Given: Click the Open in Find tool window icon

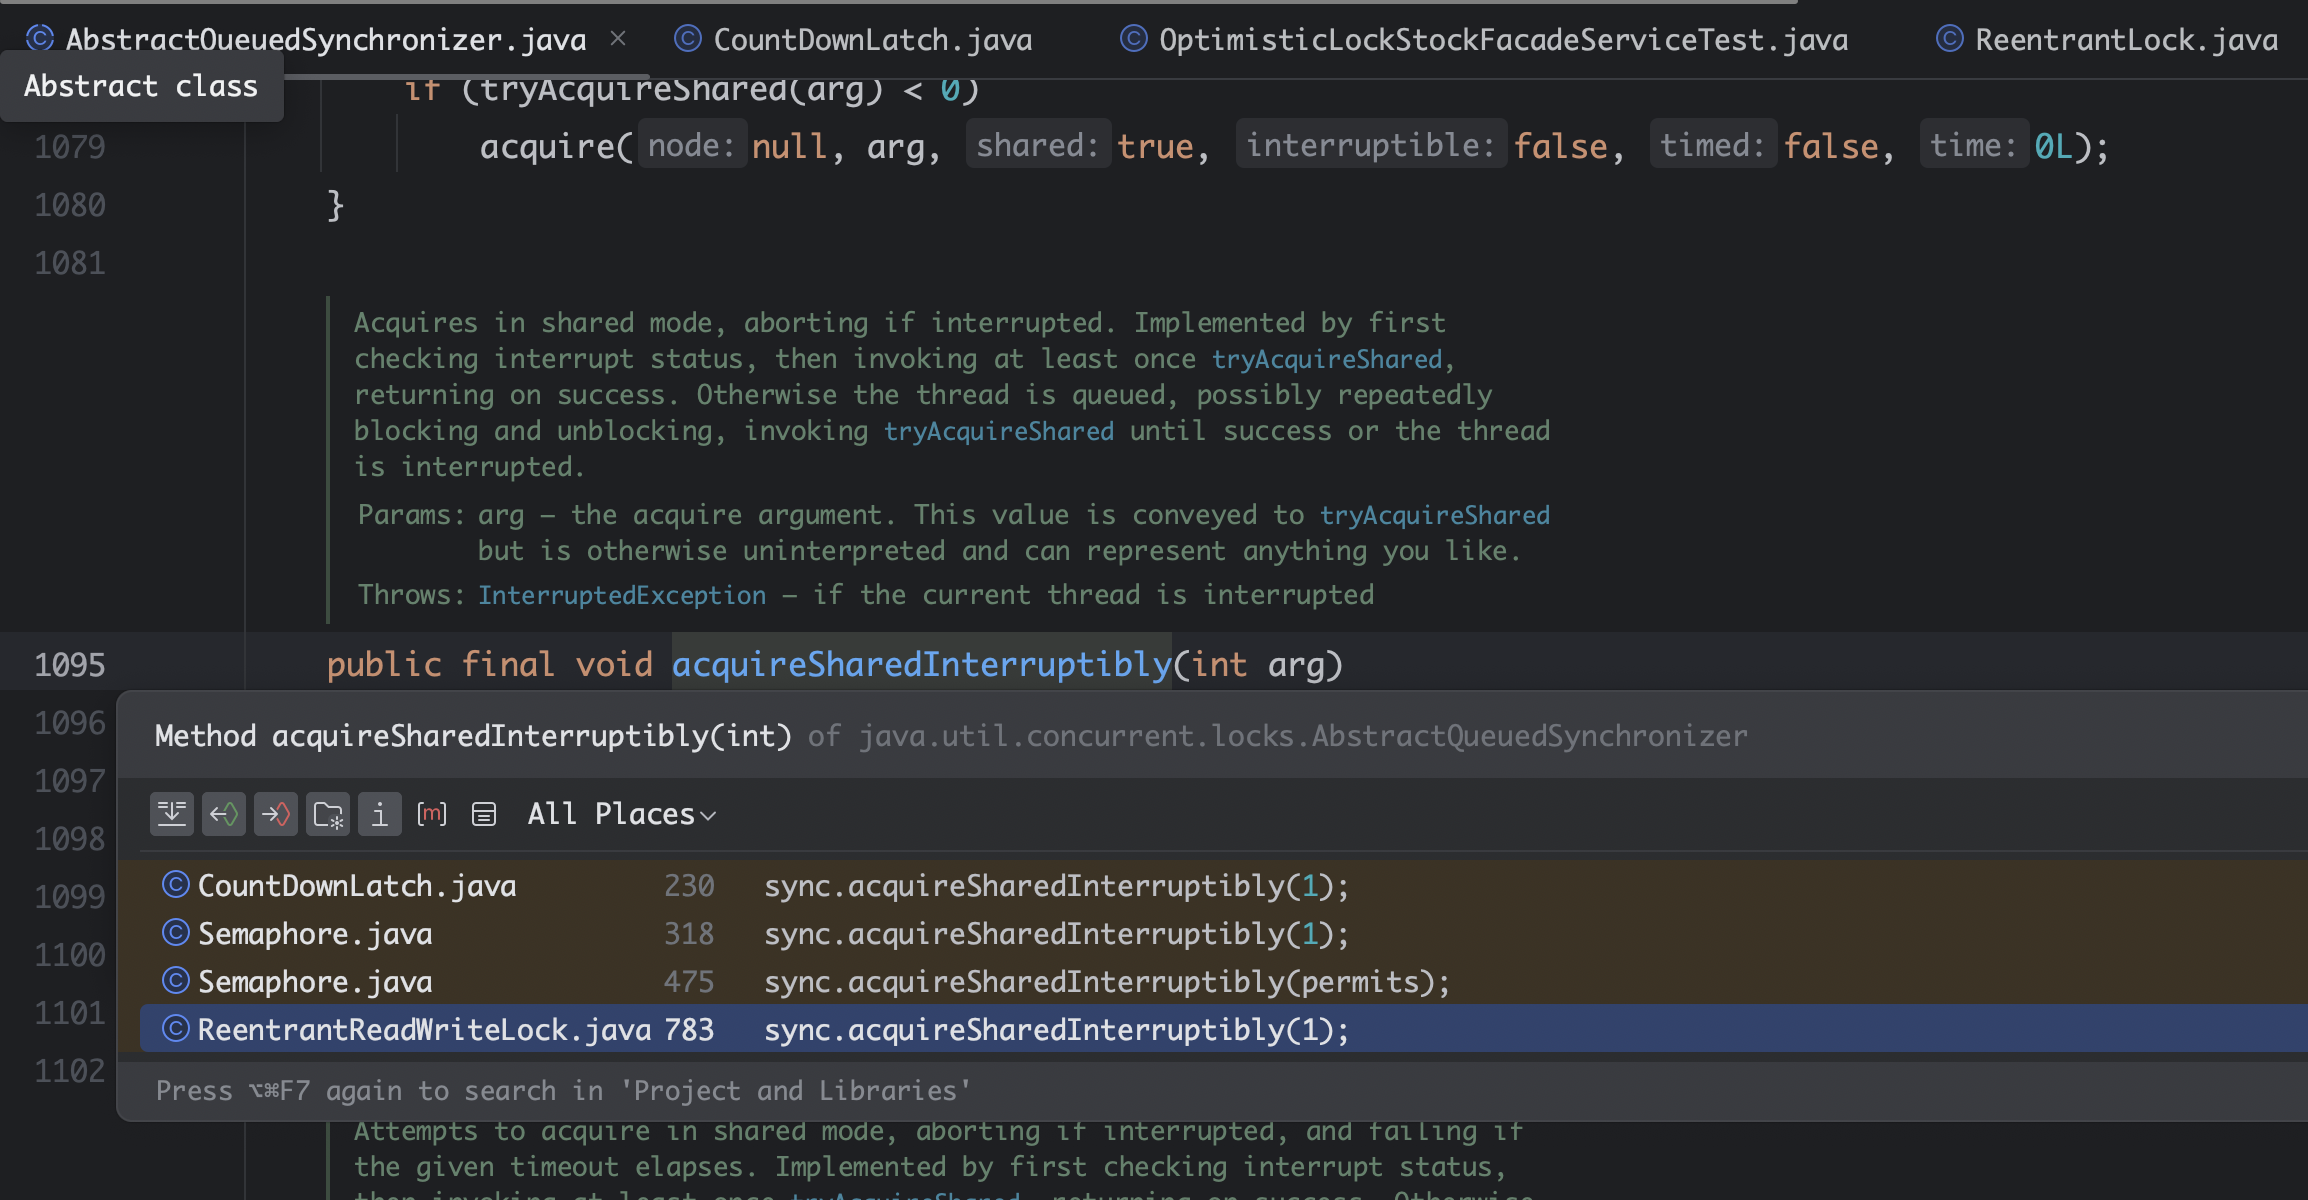Looking at the screenshot, I should click(484, 814).
